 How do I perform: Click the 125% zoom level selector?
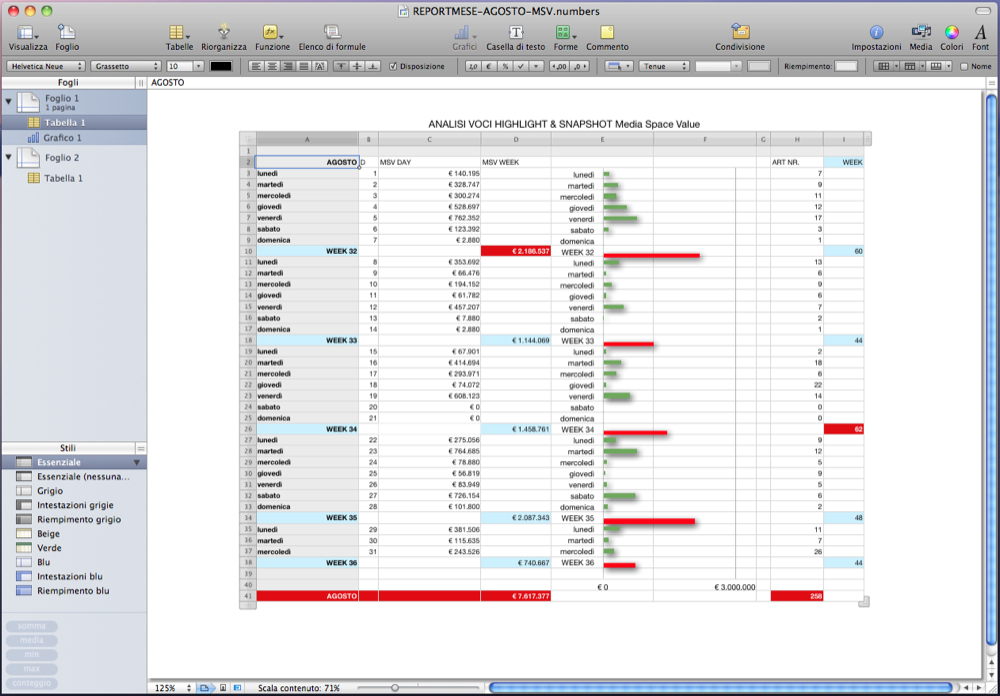coord(170,688)
